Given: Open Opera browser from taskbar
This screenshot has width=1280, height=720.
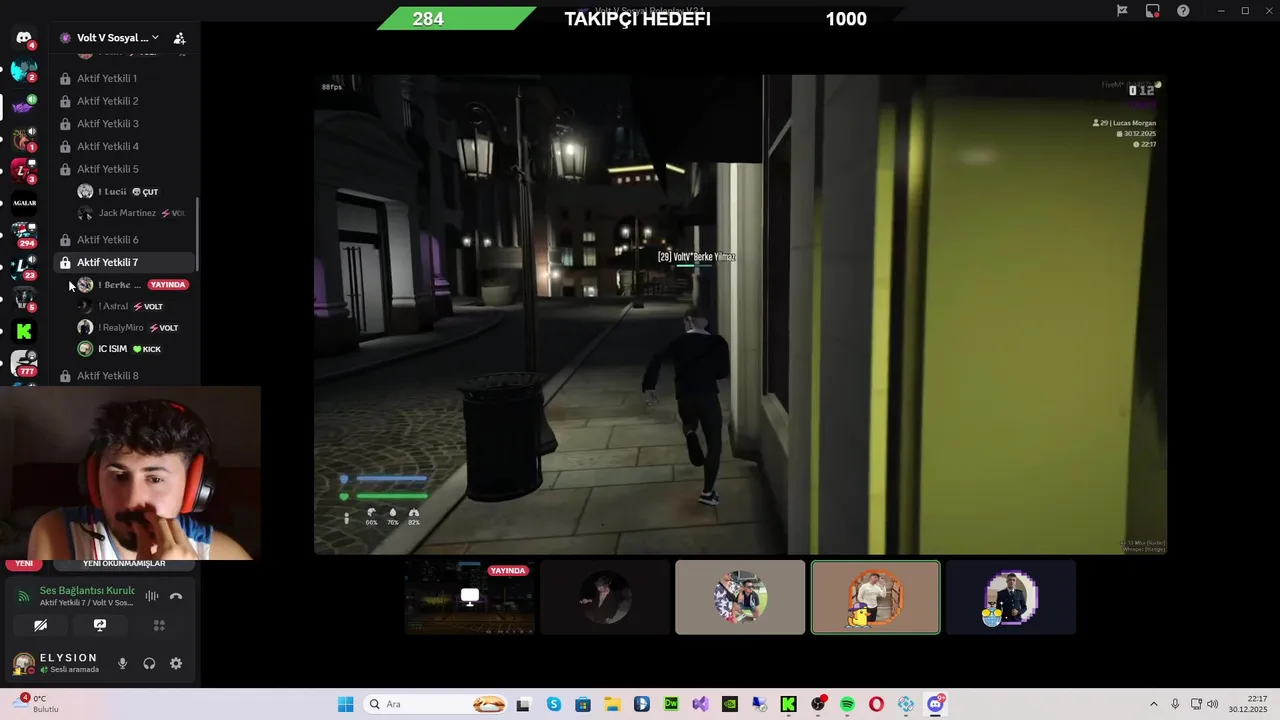Looking at the screenshot, I should (x=877, y=704).
